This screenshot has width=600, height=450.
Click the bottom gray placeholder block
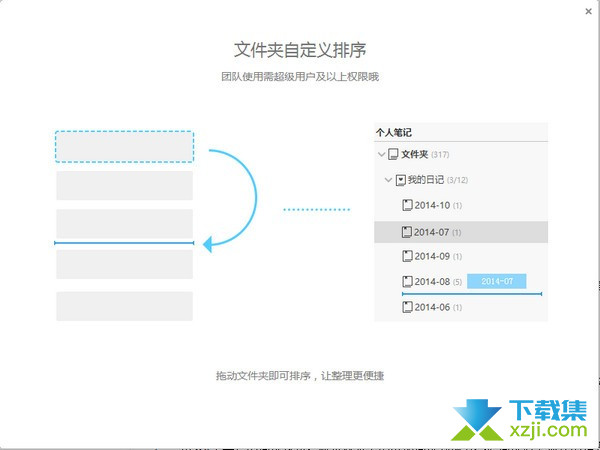[x=124, y=306]
